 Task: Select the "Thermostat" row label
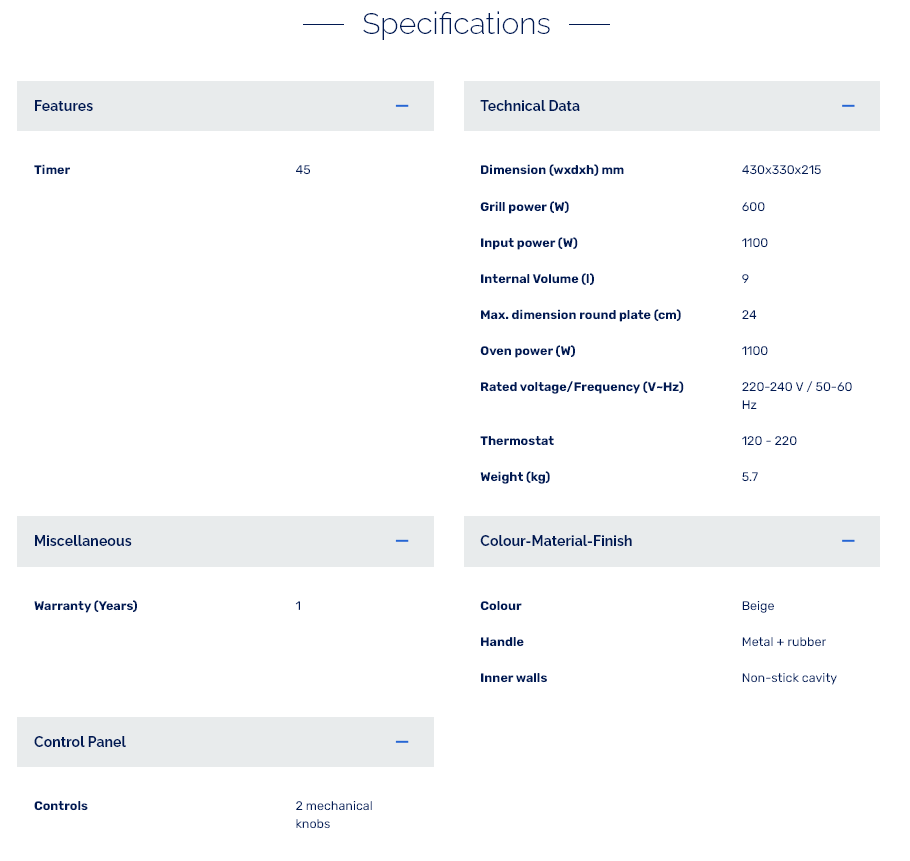coord(517,441)
